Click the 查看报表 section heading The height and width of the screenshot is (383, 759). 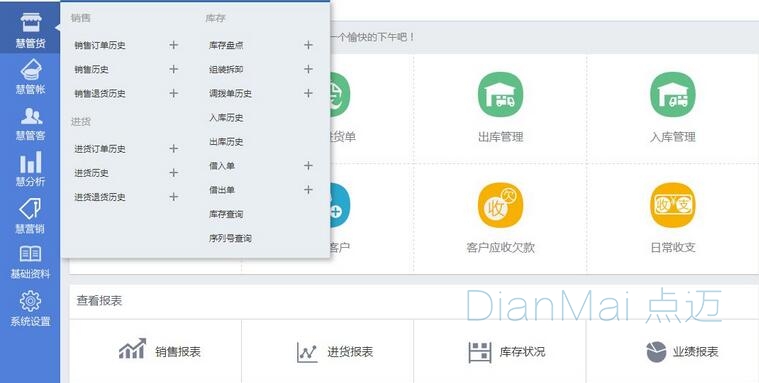pyautogui.click(x=99, y=301)
